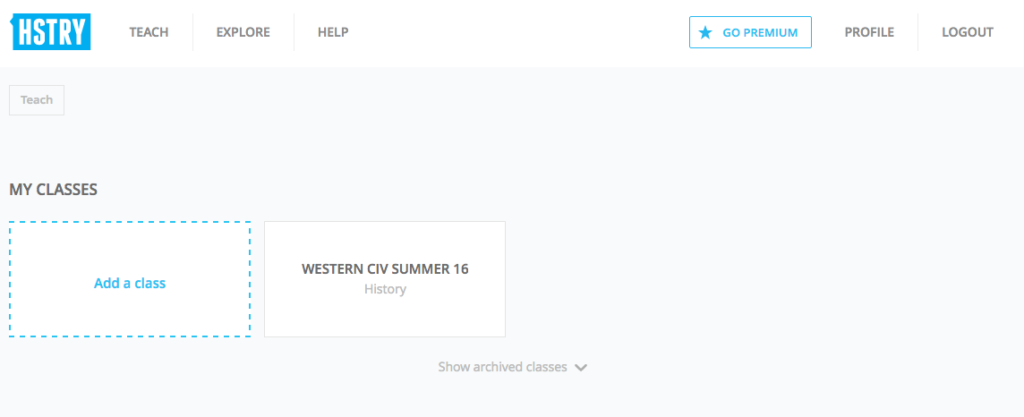Image resolution: width=1024 pixels, height=417 pixels.
Task: Click the Go Premium text label
Action: (x=760, y=32)
